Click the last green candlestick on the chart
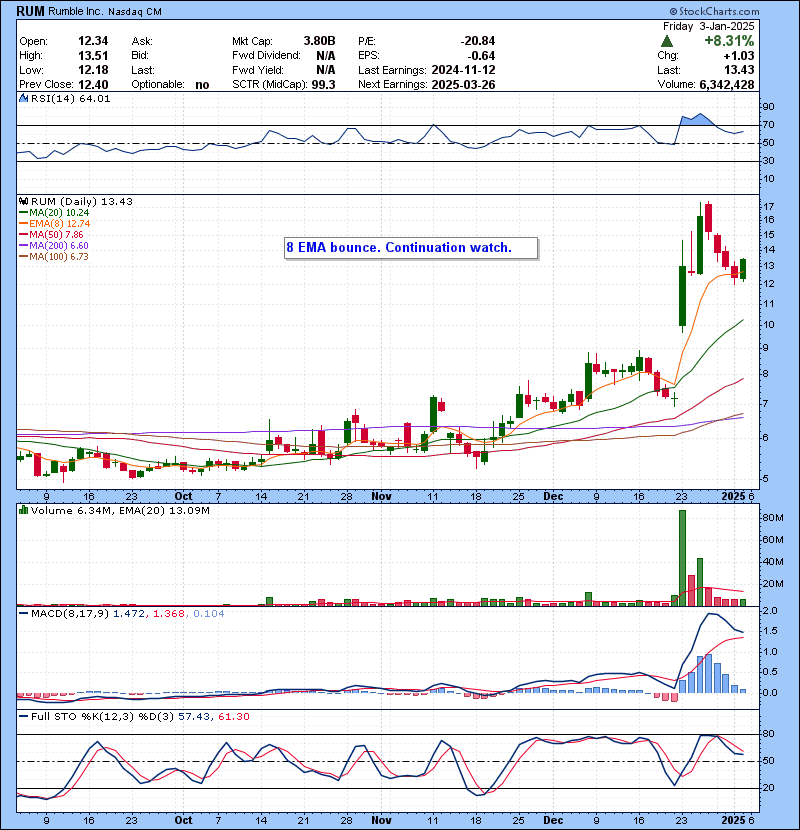This screenshot has width=800, height=830. pyautogui.click(x=743, y=269)
